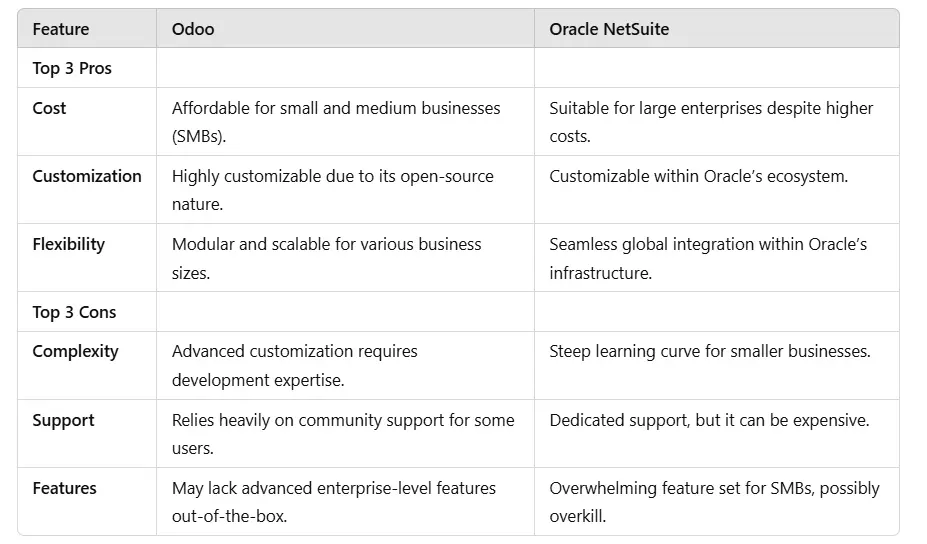Select the Odoo column header
Image resolution: width=927 pixels, height=544 pixels.
click(193, 29)
